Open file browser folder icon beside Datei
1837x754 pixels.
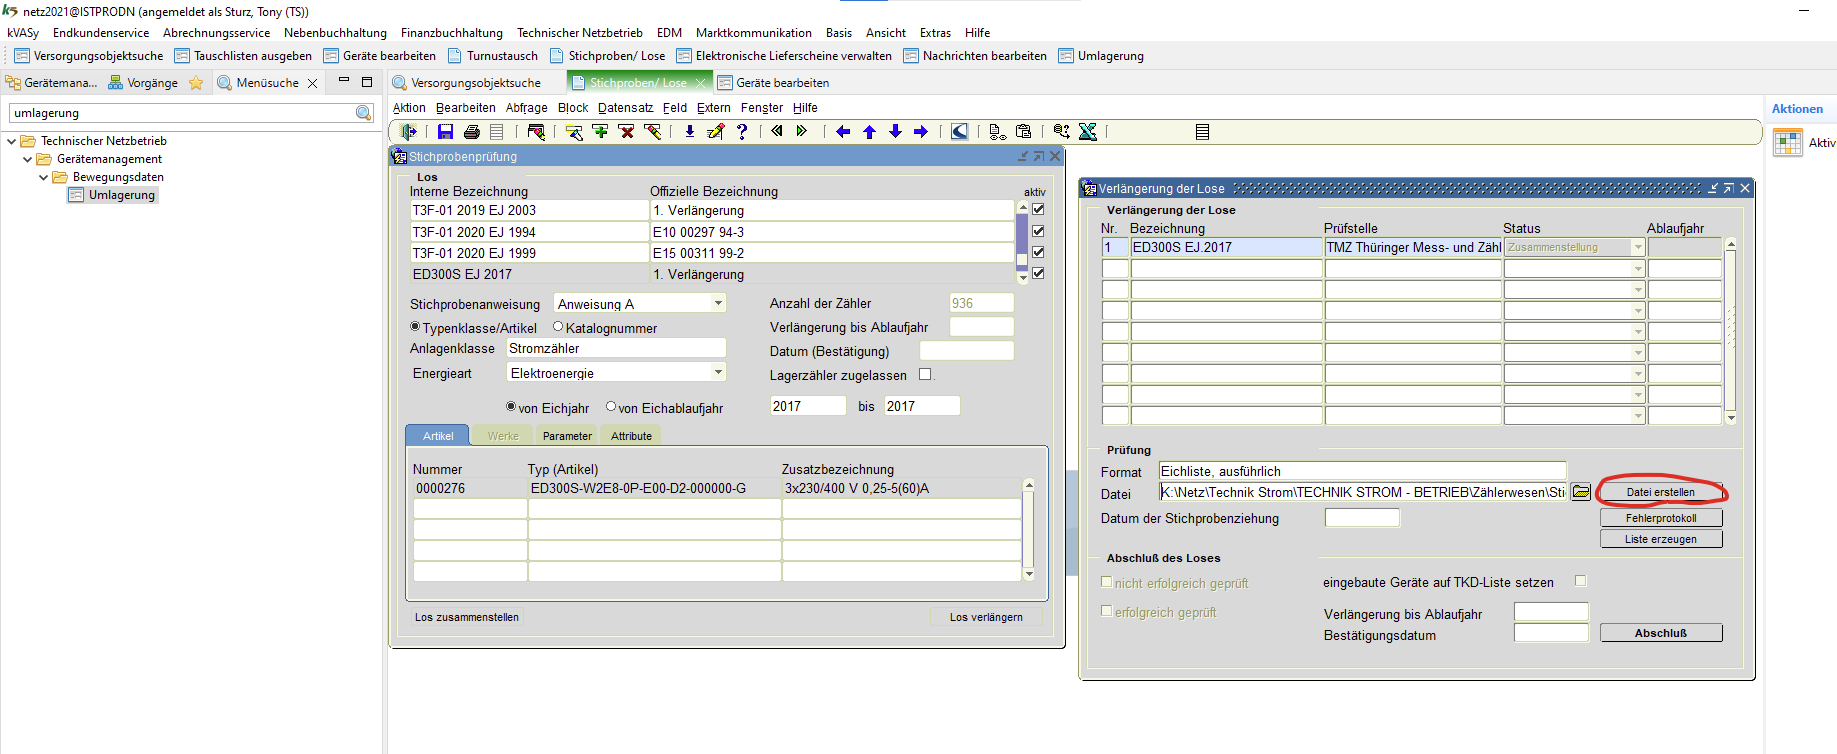1581,492
